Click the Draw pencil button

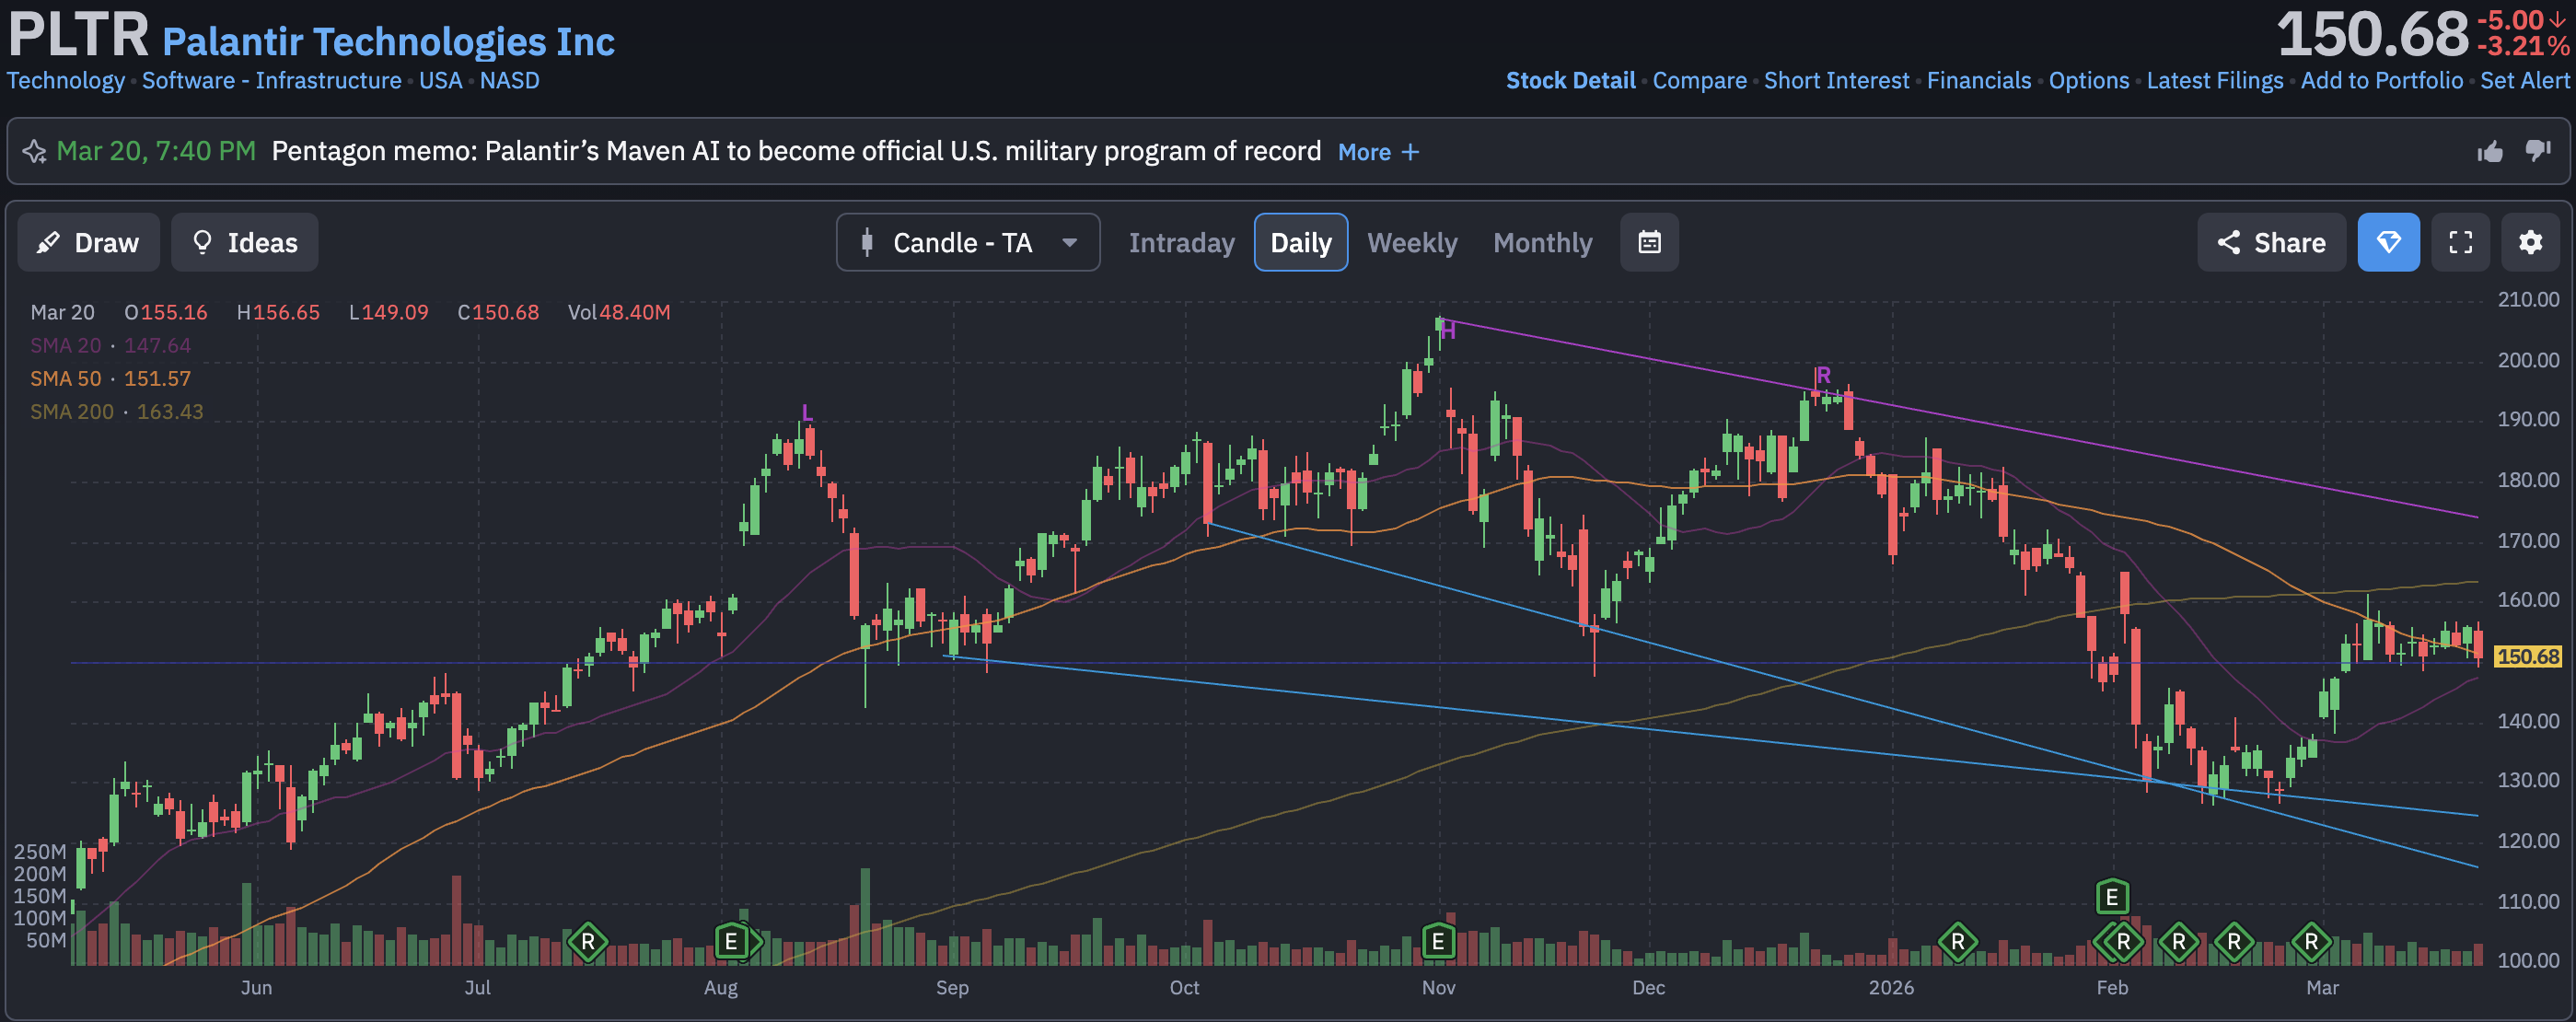point(88,242)
